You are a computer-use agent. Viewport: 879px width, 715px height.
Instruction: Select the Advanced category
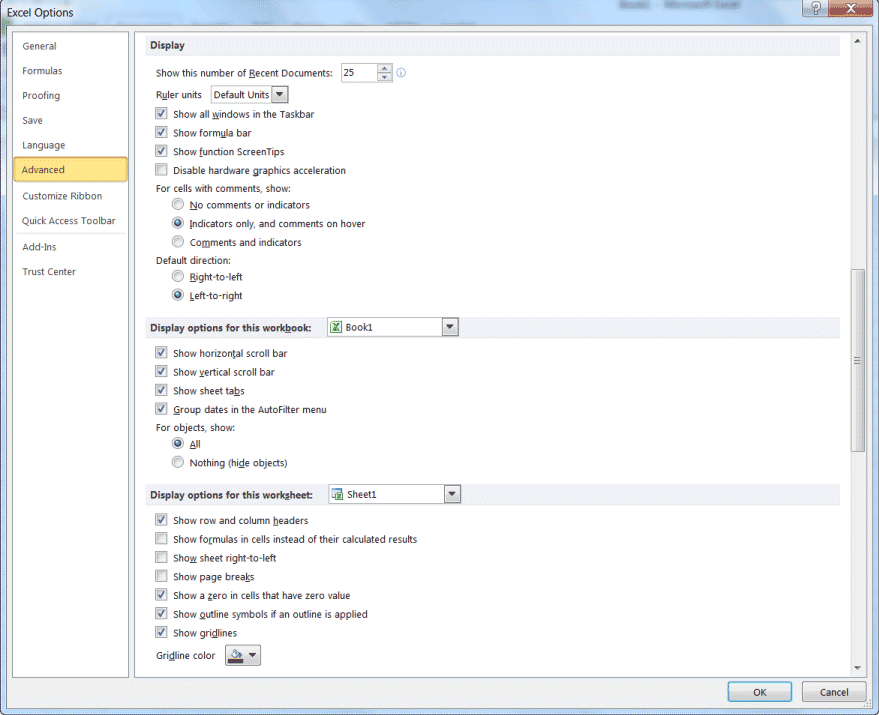tap(70, 169)
